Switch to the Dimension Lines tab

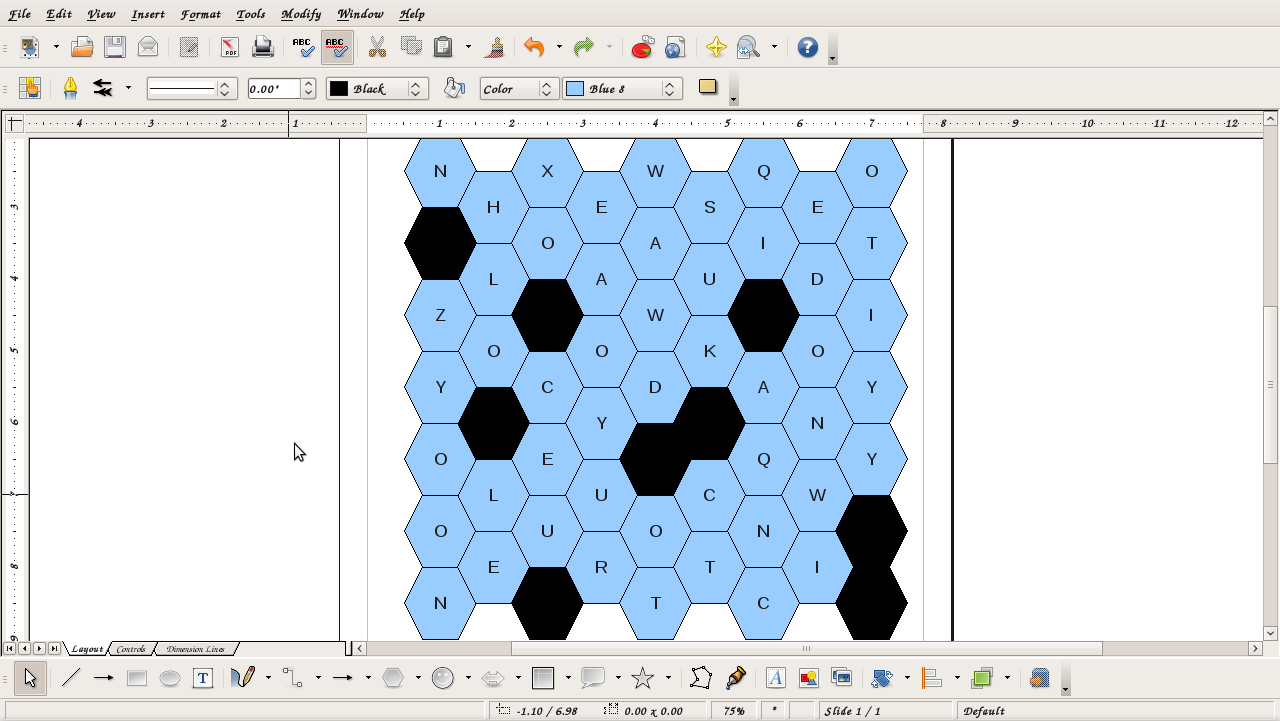(195, 649)
